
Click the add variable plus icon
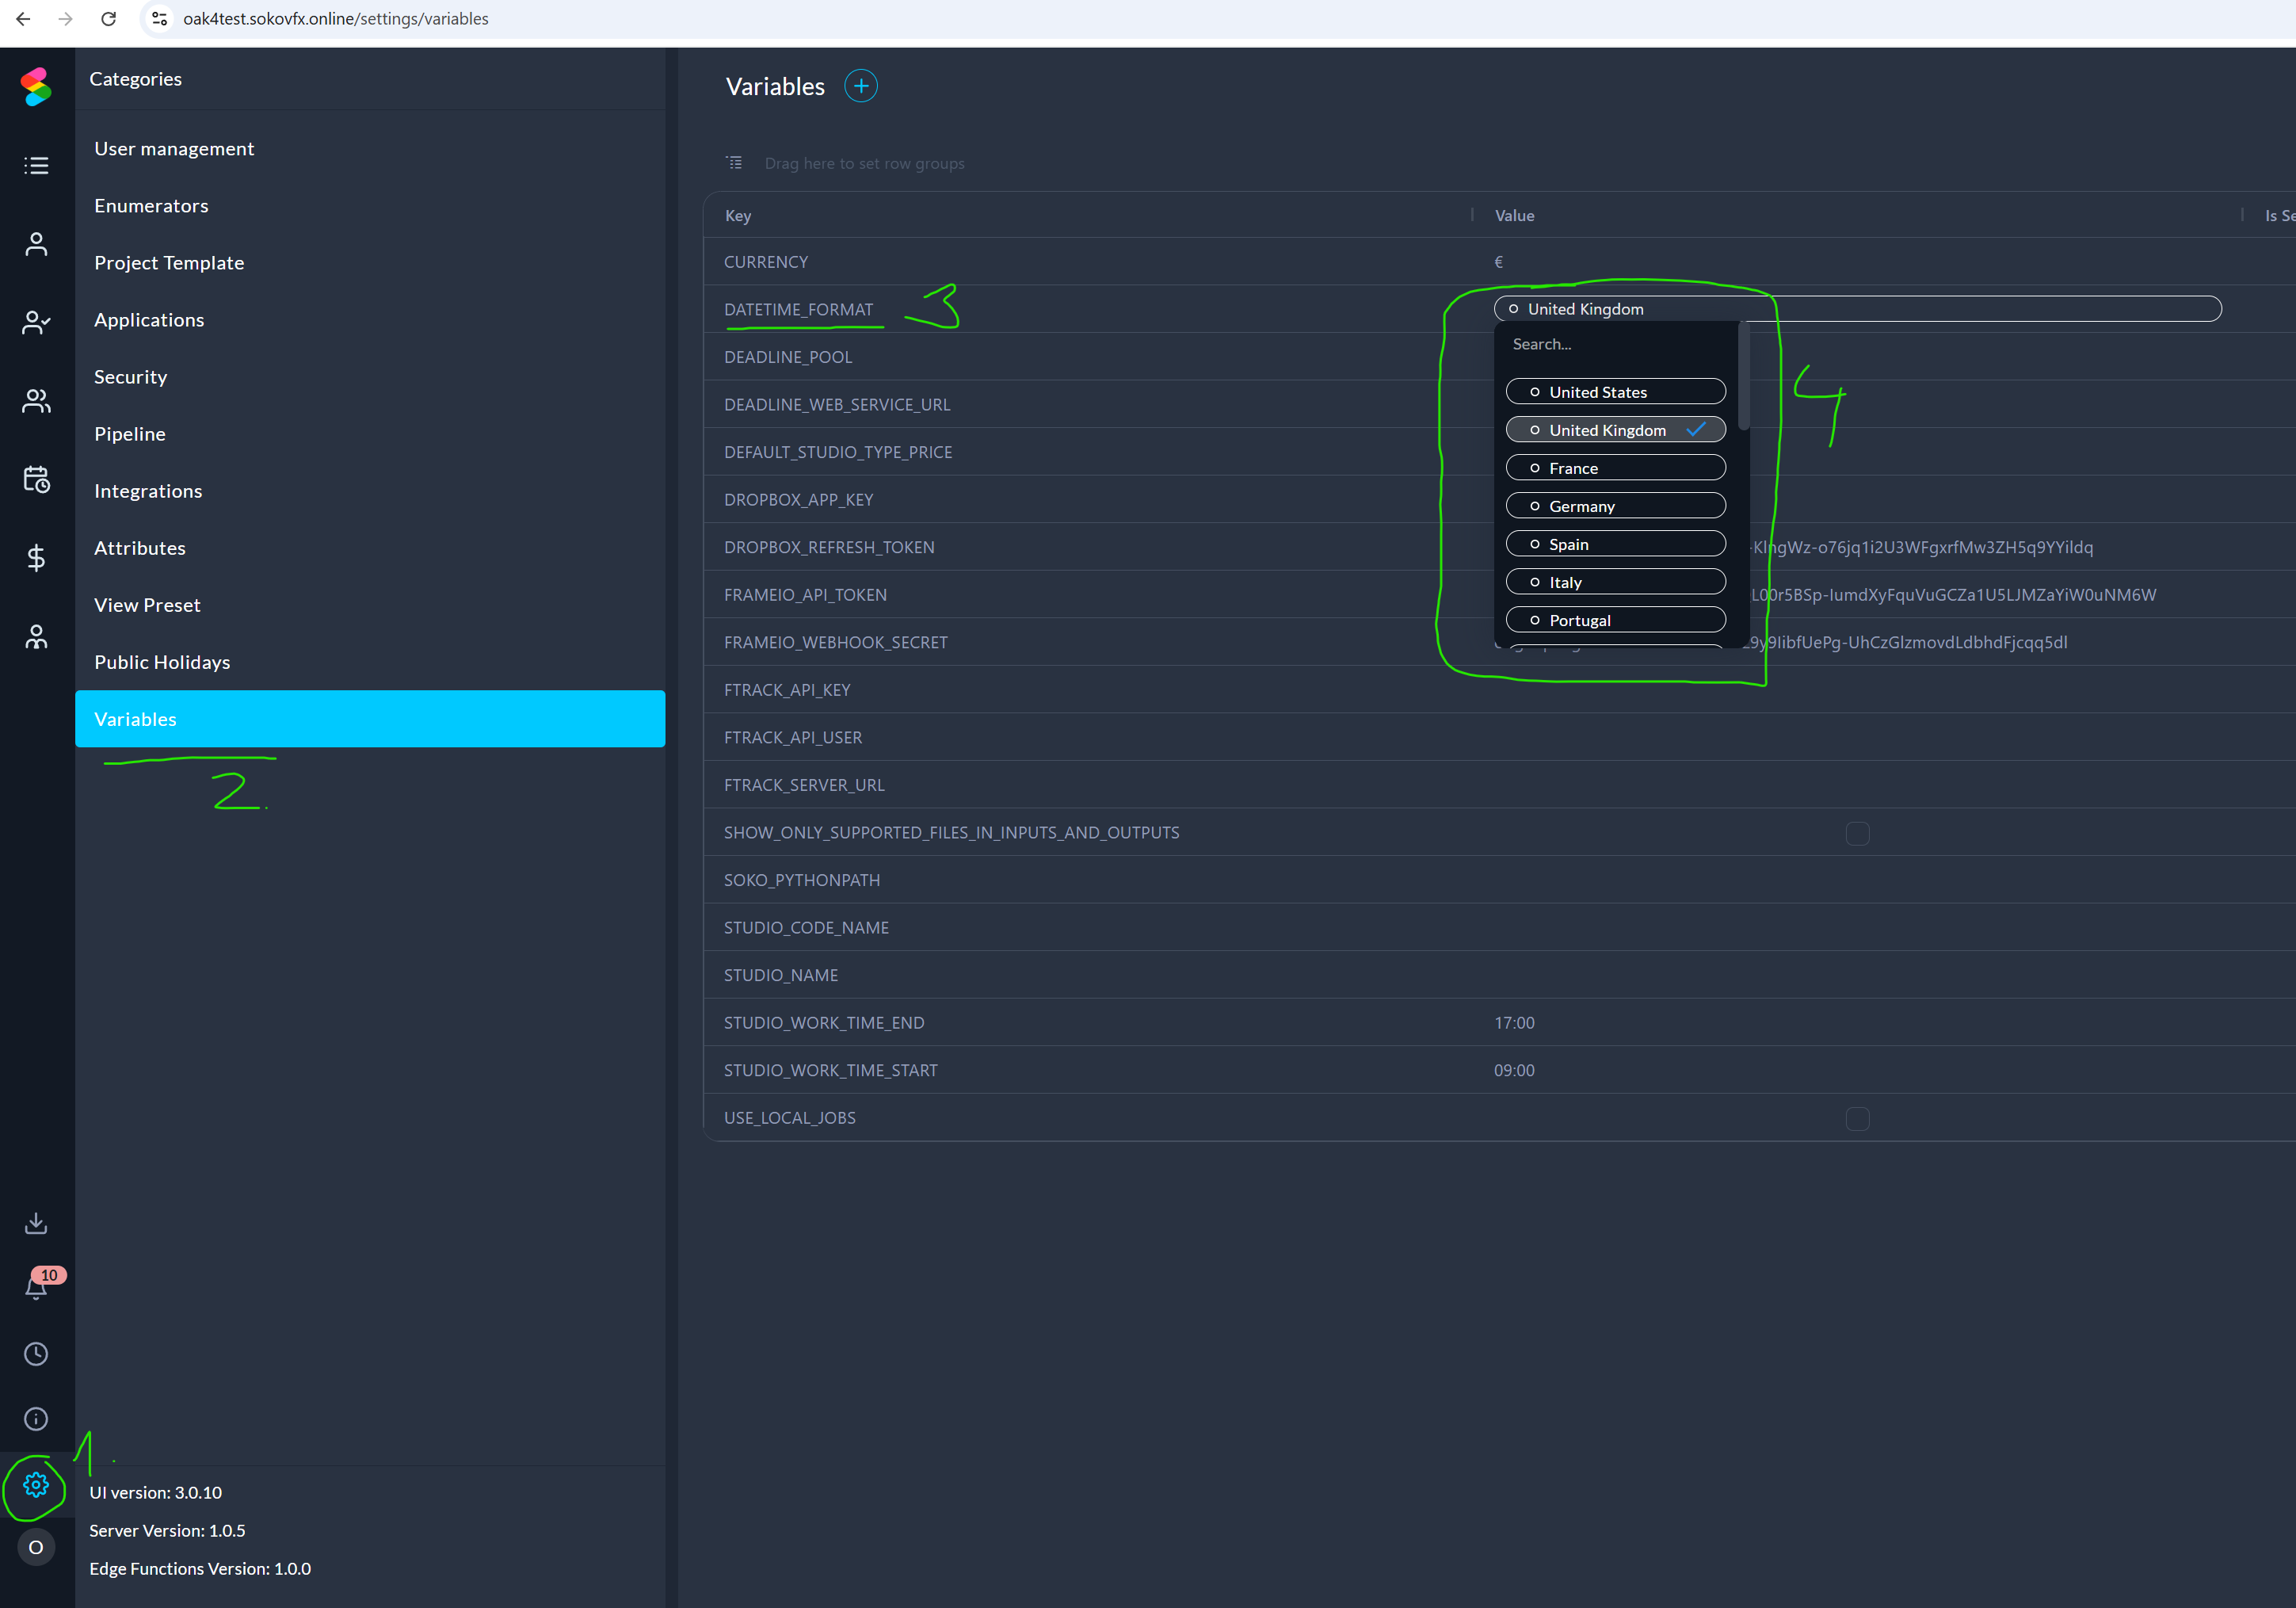(x=860, y=86)
